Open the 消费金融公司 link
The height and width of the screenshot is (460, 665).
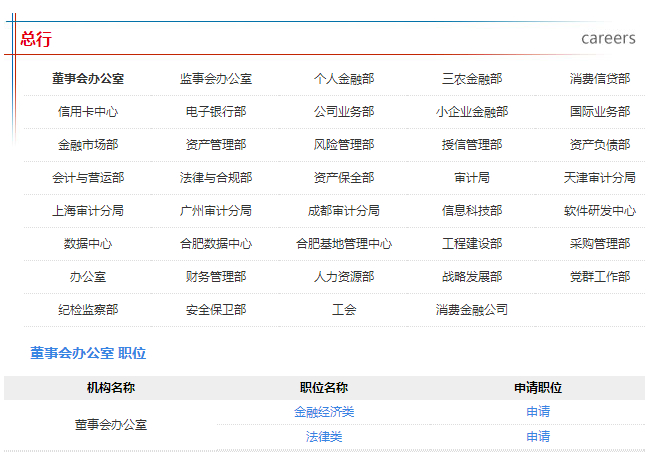coord(472,309)
